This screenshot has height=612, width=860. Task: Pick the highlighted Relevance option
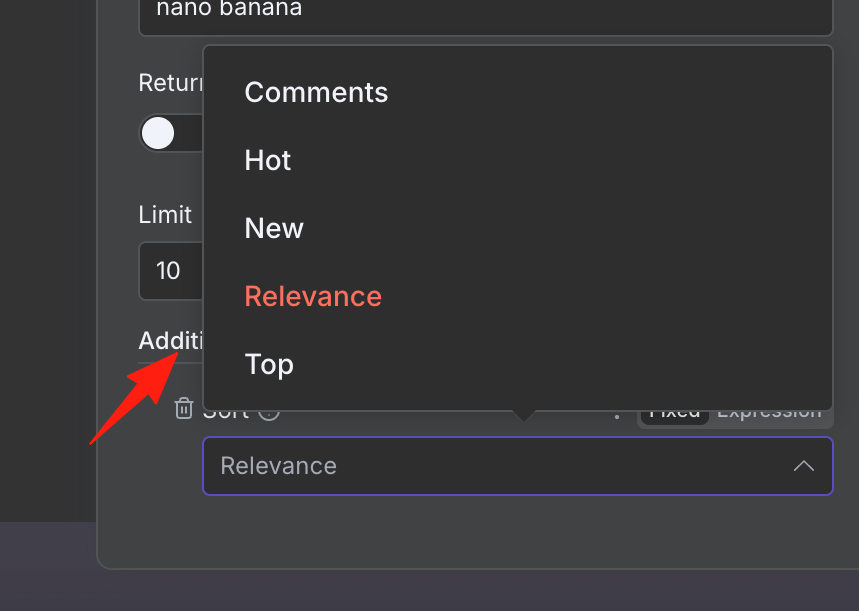click(x=313, y=296)
